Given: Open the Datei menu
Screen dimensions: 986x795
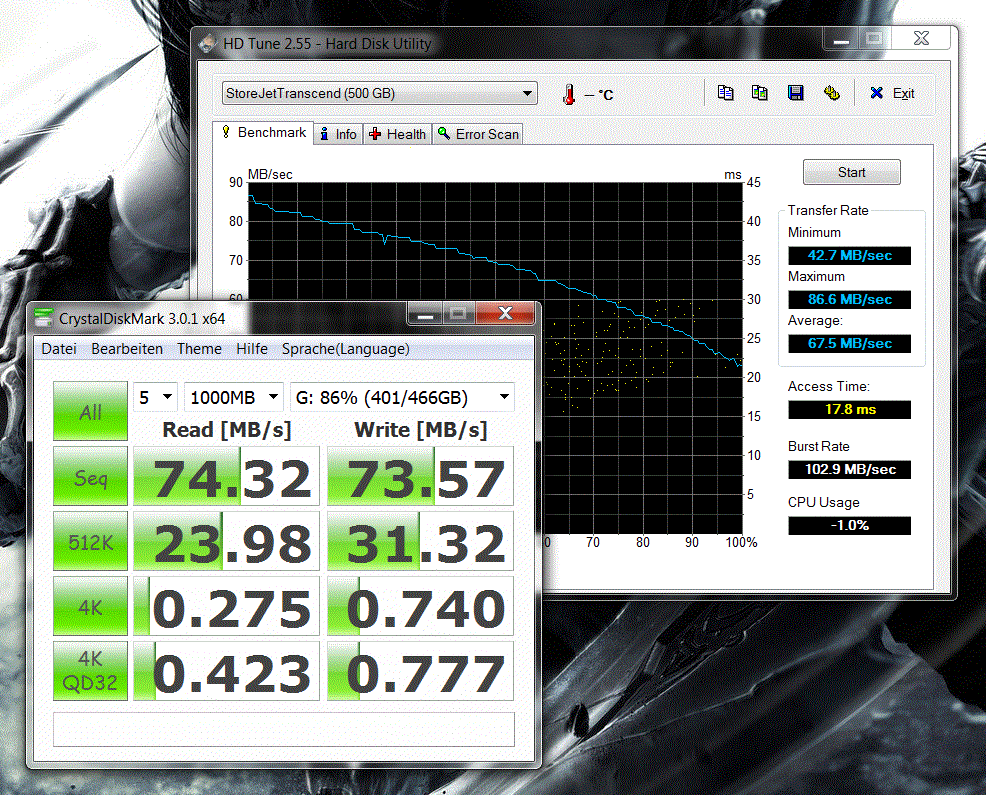Looking at the screenshot, I should [x=58, y=348].
